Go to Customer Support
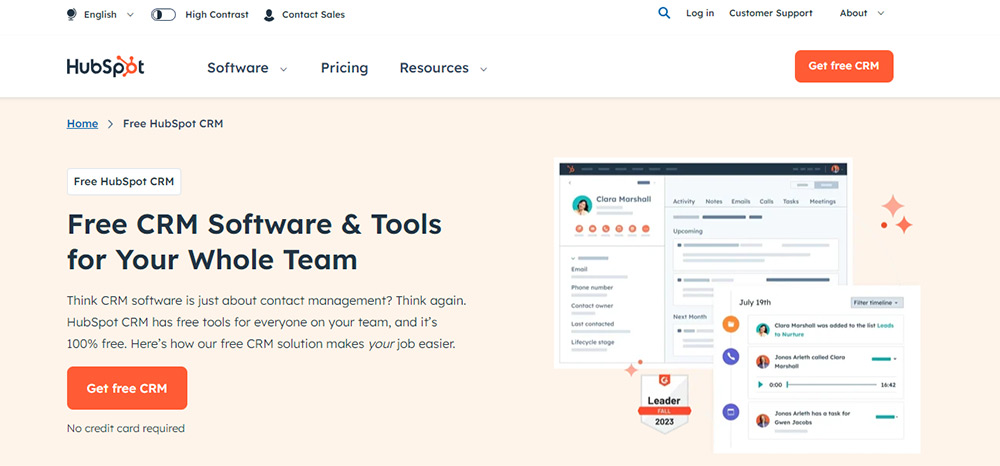 [770, 13]
